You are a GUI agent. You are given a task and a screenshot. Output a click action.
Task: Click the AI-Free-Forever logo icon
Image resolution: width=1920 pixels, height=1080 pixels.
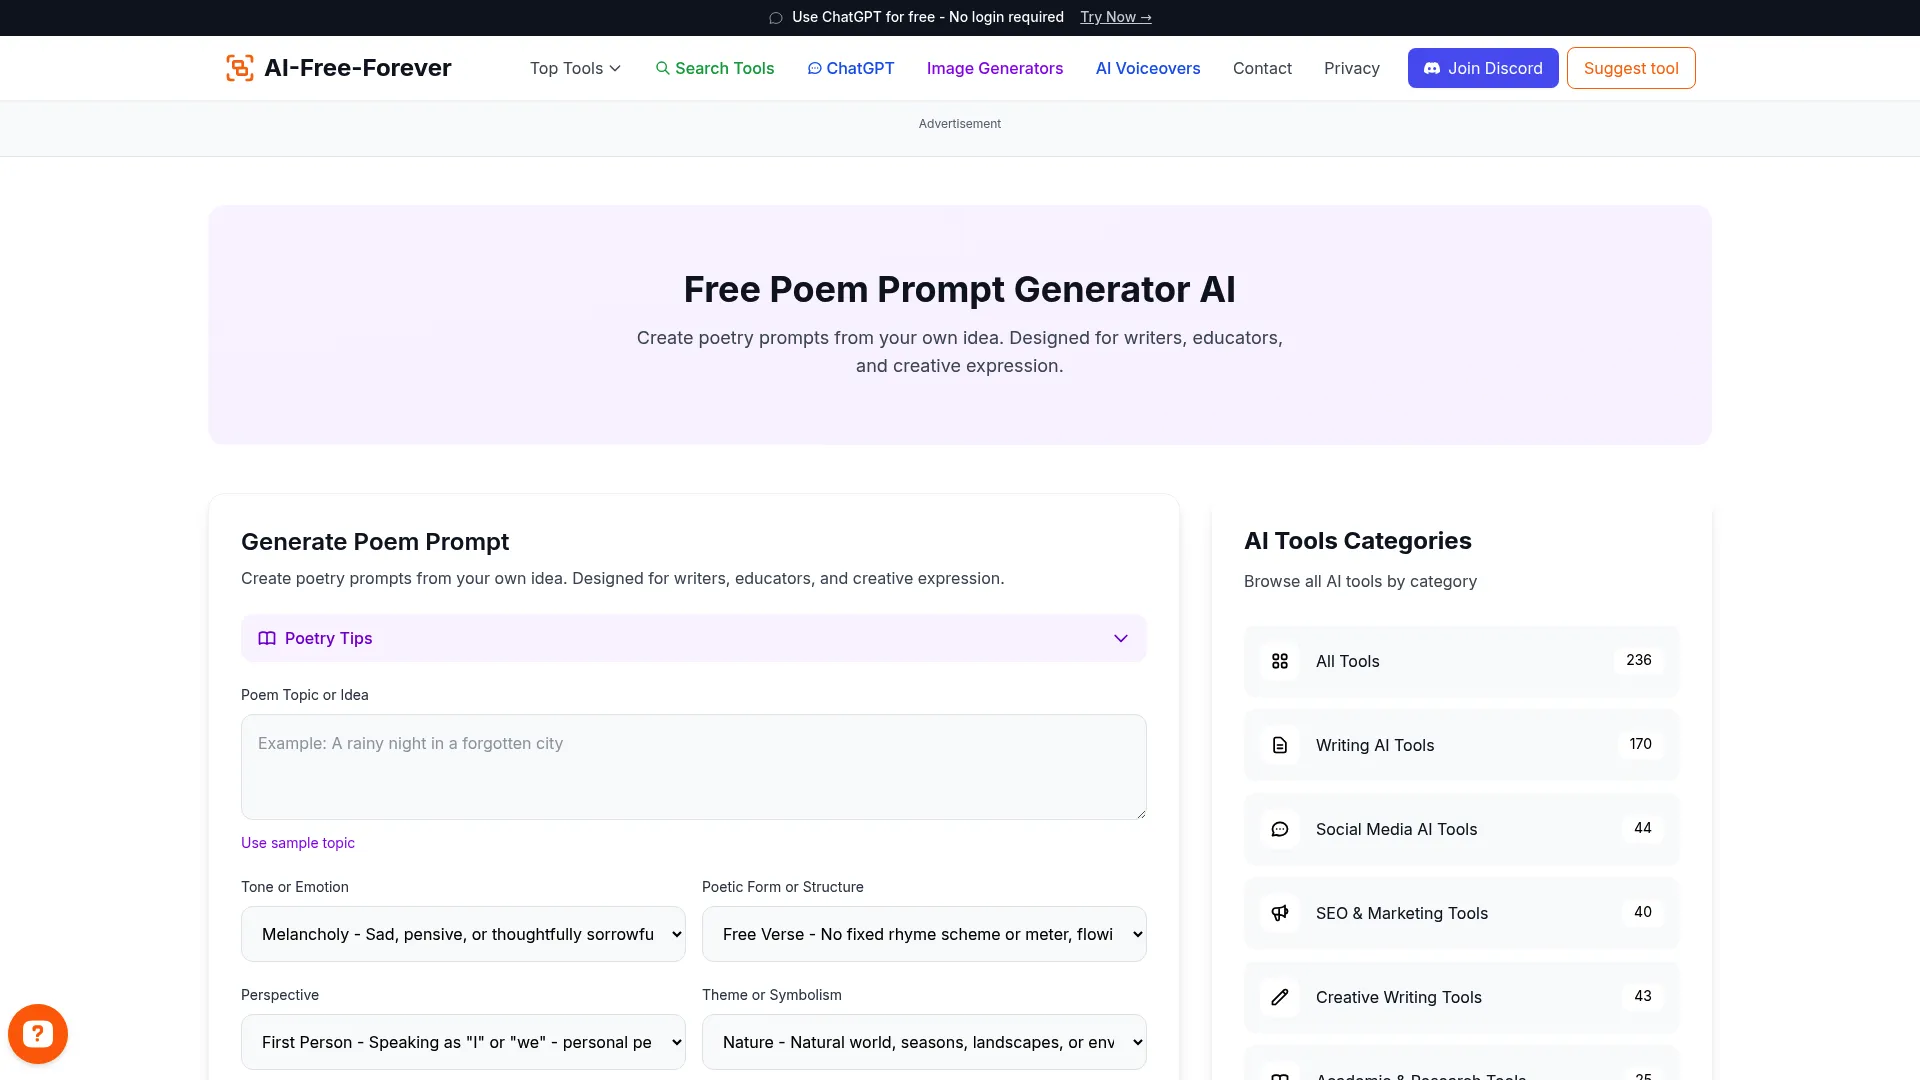(239, 67)
